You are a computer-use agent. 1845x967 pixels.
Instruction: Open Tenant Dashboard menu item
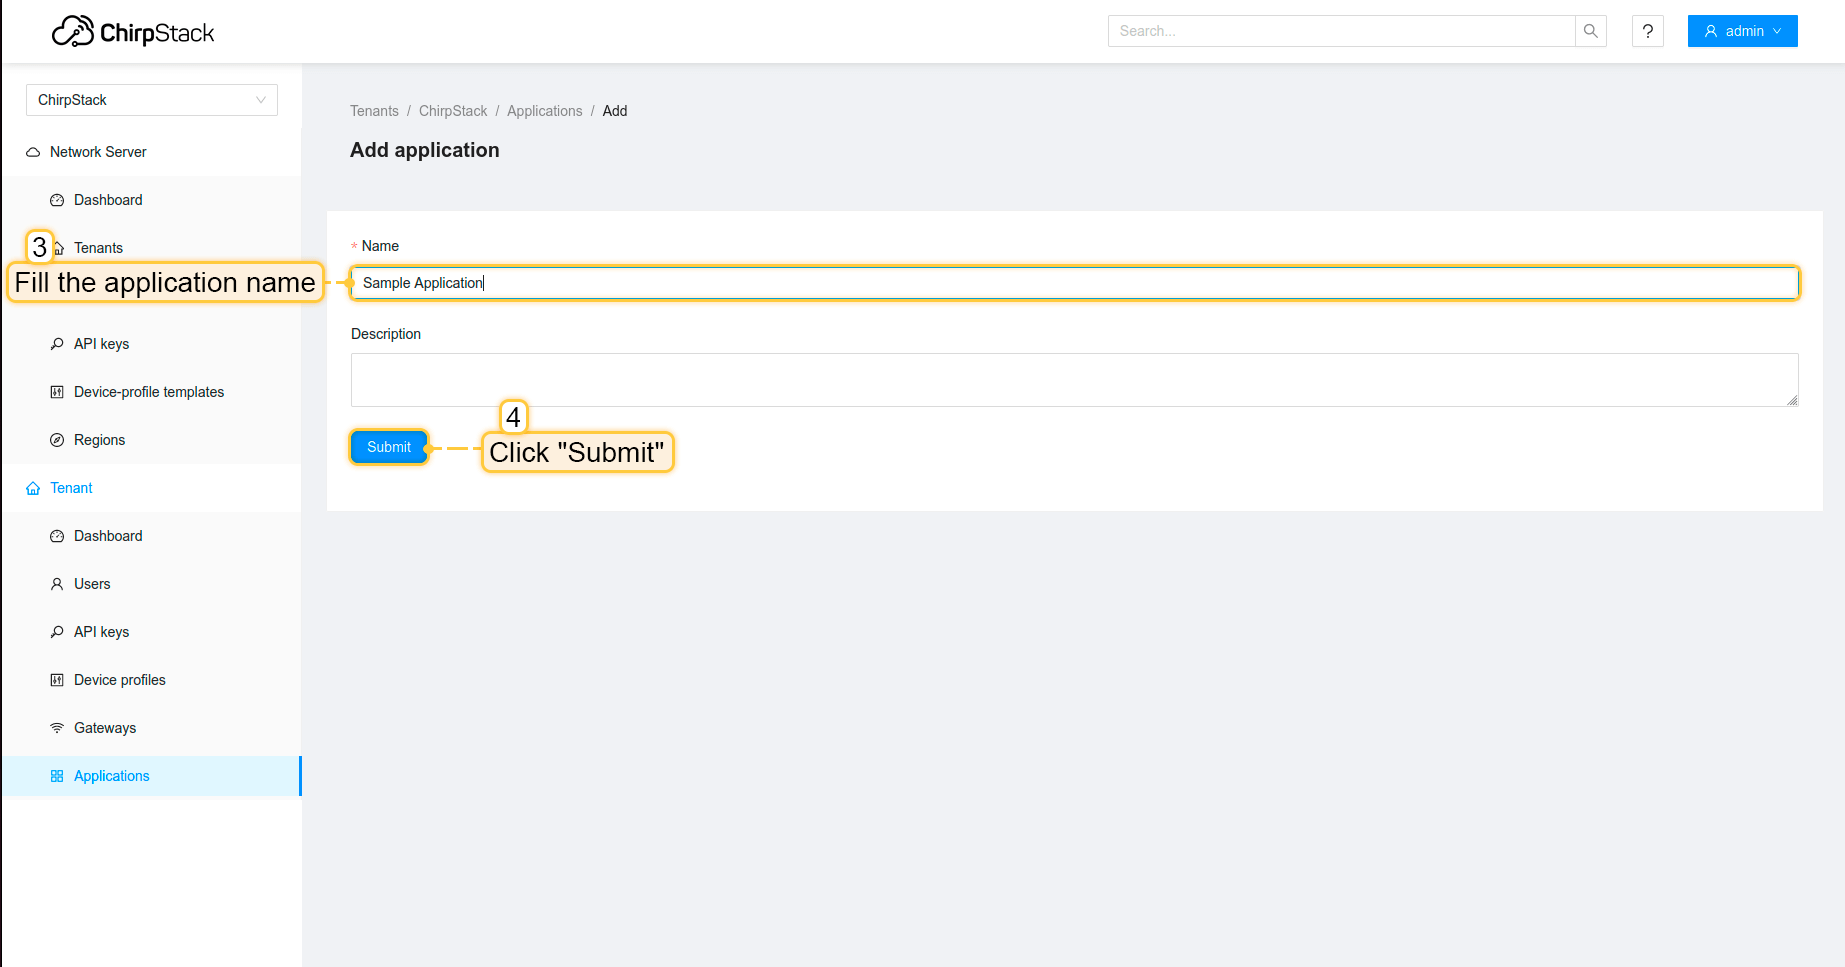[x=108, y=536]
